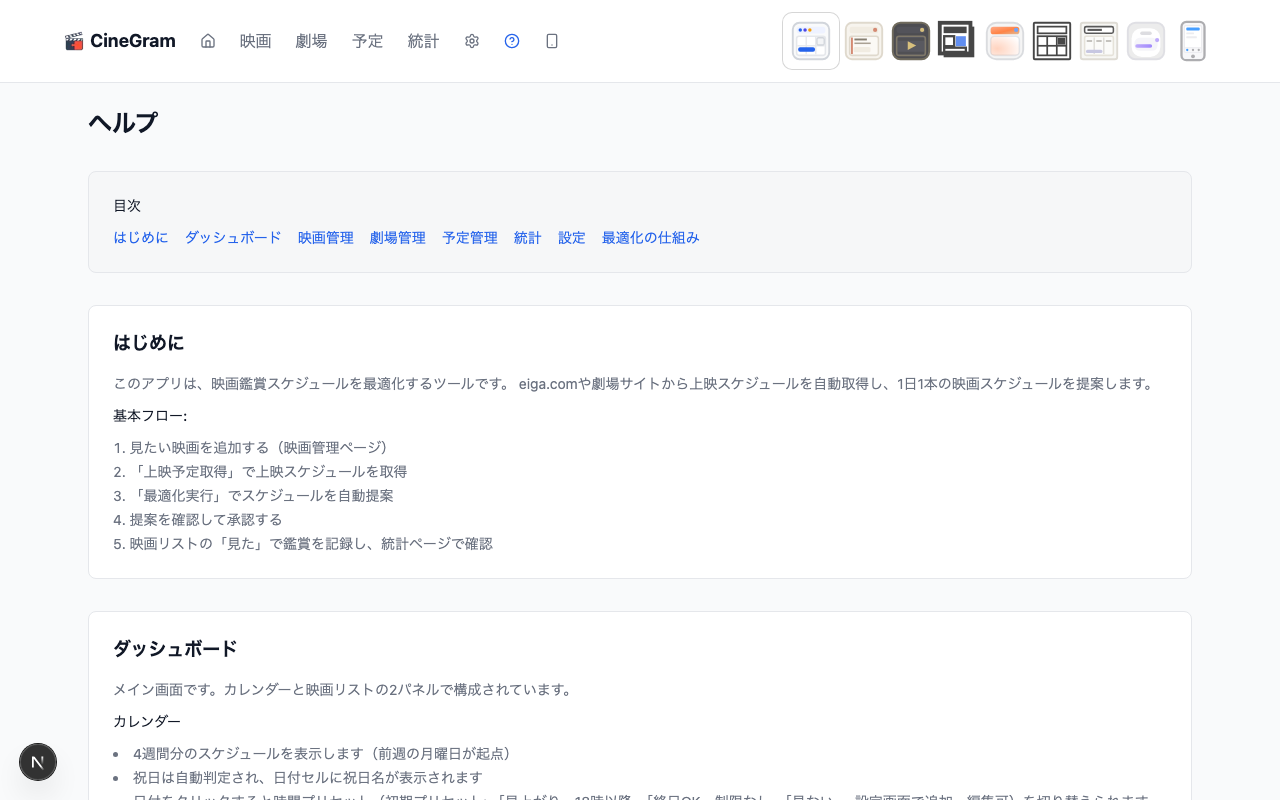Viewport: 1280px width, 800px height.
Task: Choose the purple bubble soft theme icon
Action: click(1145, 41)
